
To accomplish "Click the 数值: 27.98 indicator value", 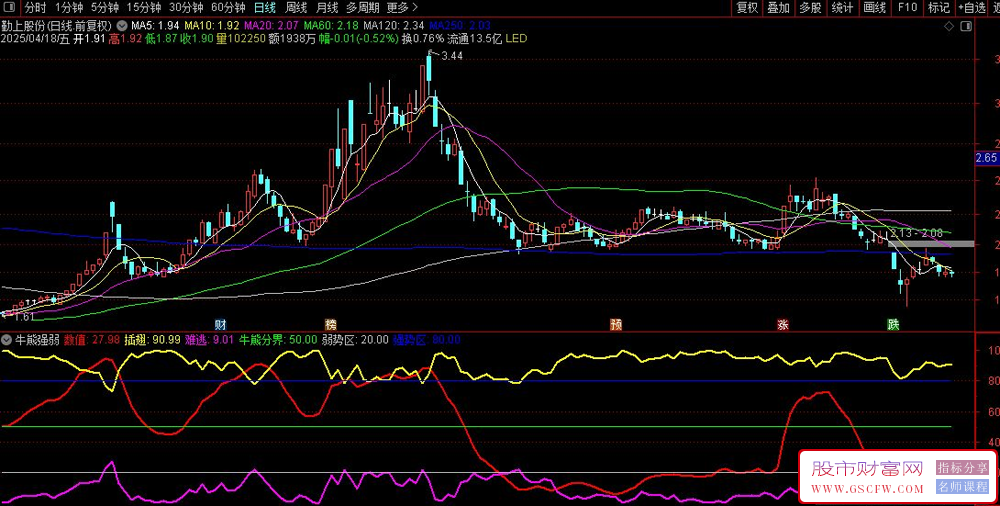I will click(x=91, y=339).
